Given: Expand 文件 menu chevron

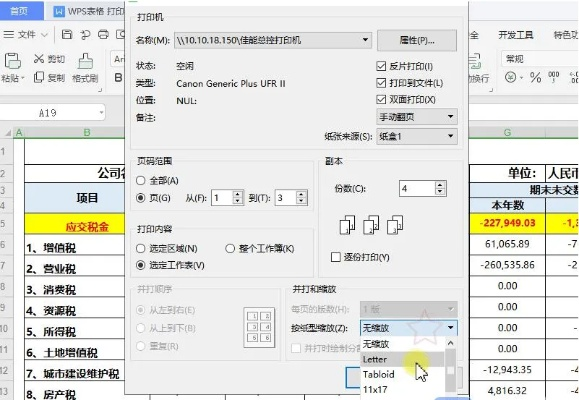Looking at the screenshot, I should [x=44, y=35].
